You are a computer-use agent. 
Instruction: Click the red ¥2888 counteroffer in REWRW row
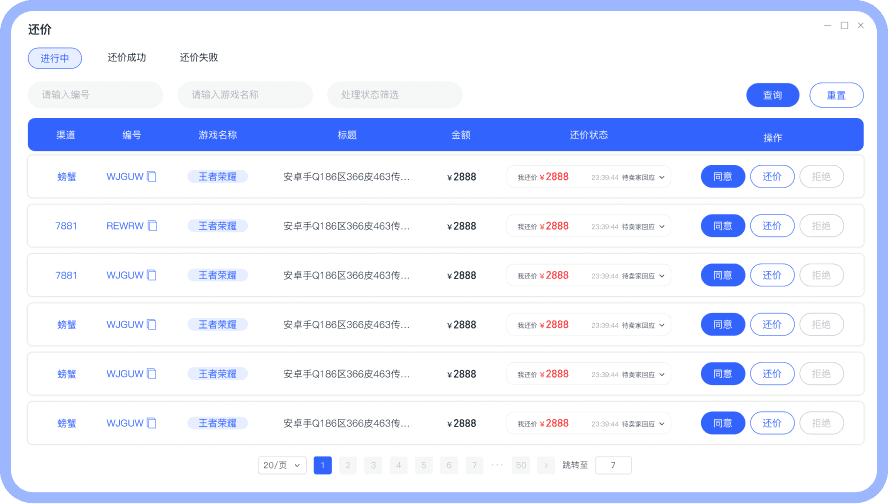[x=554, y=226]
